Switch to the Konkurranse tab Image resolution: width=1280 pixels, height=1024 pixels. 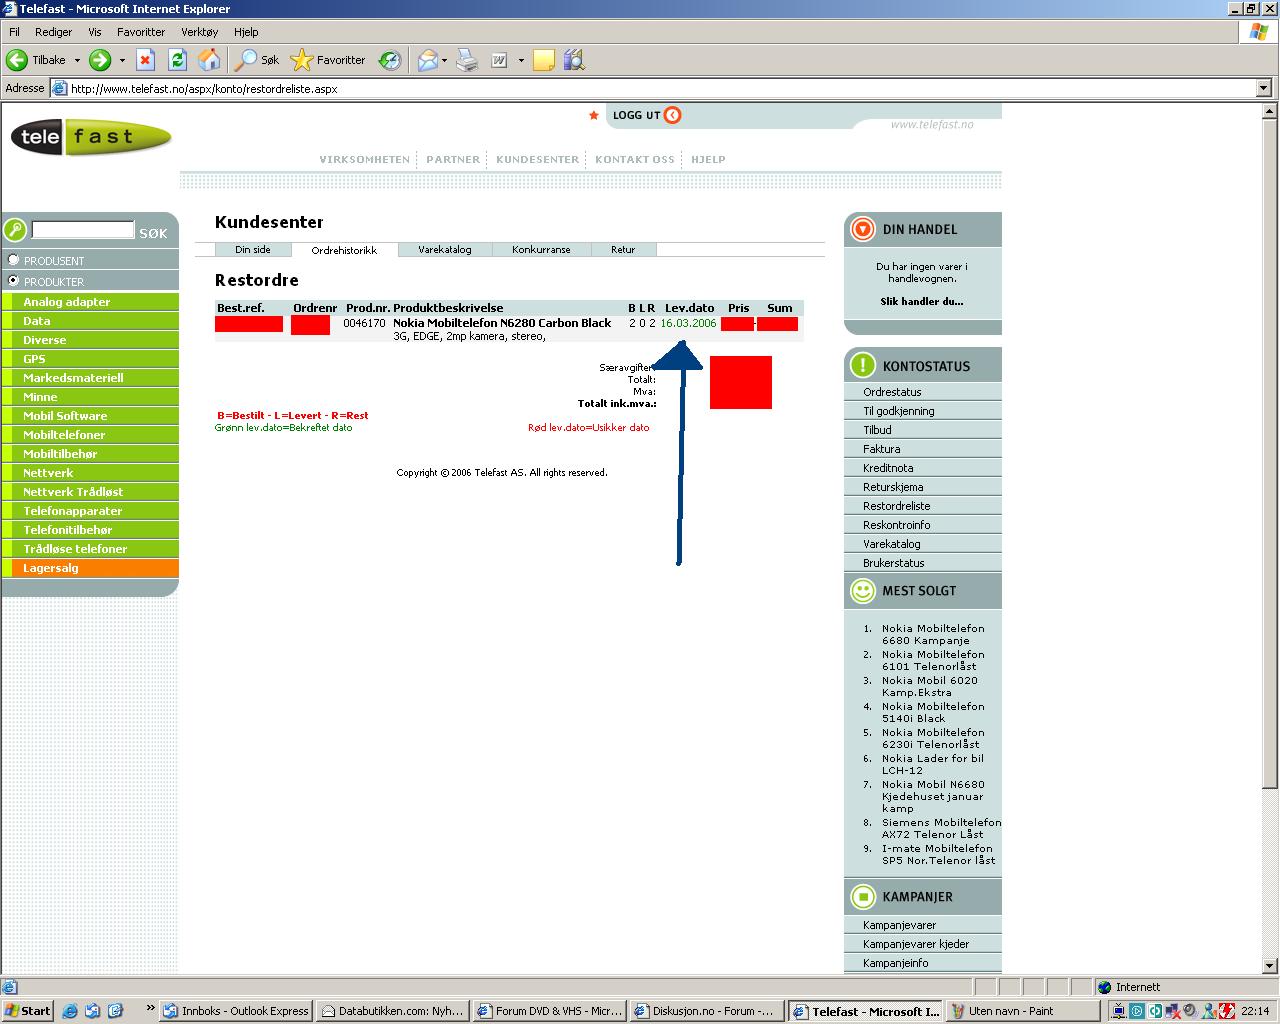(x=541, y=249)
